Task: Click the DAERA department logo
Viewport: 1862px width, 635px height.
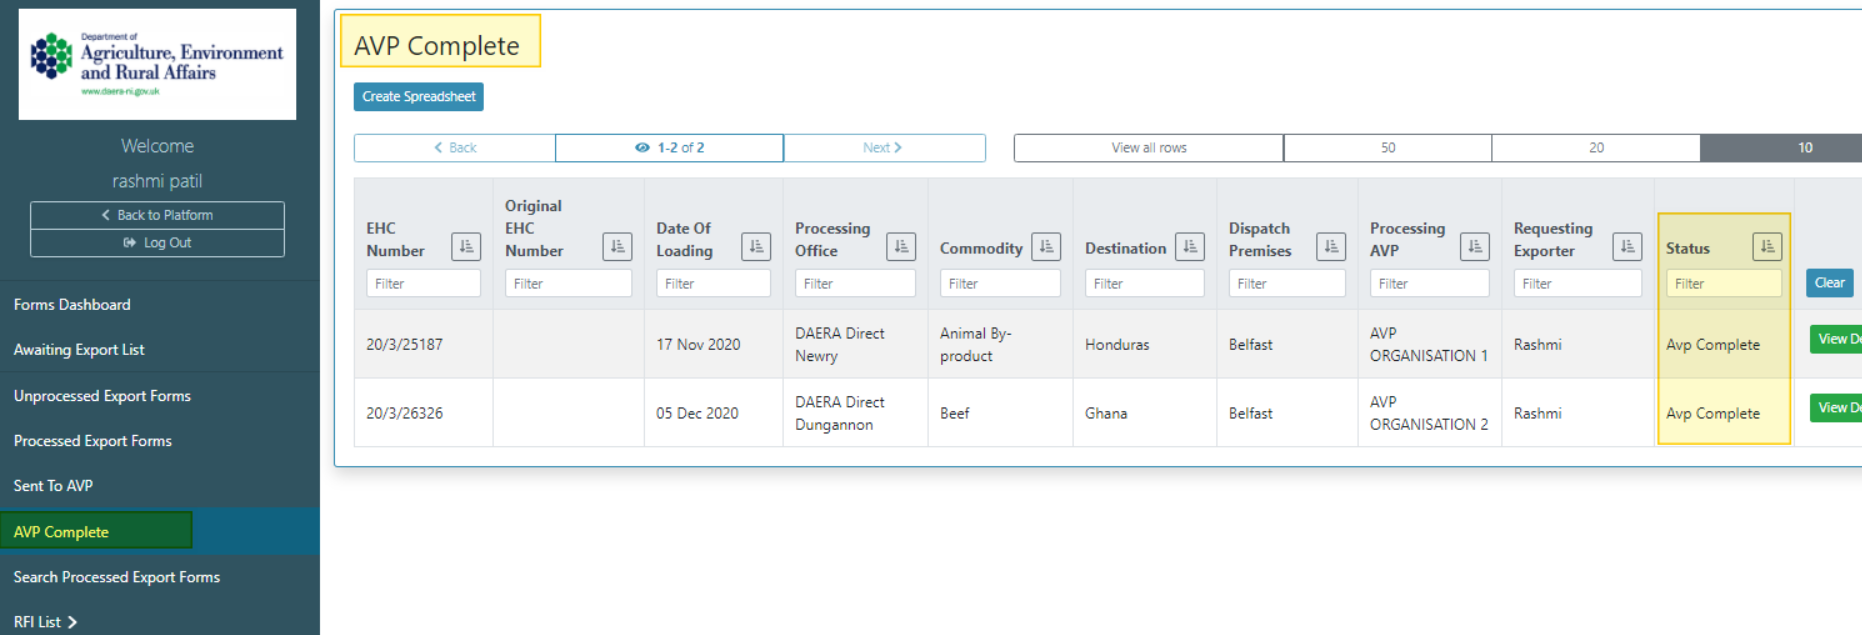Action: coord(157,64)
